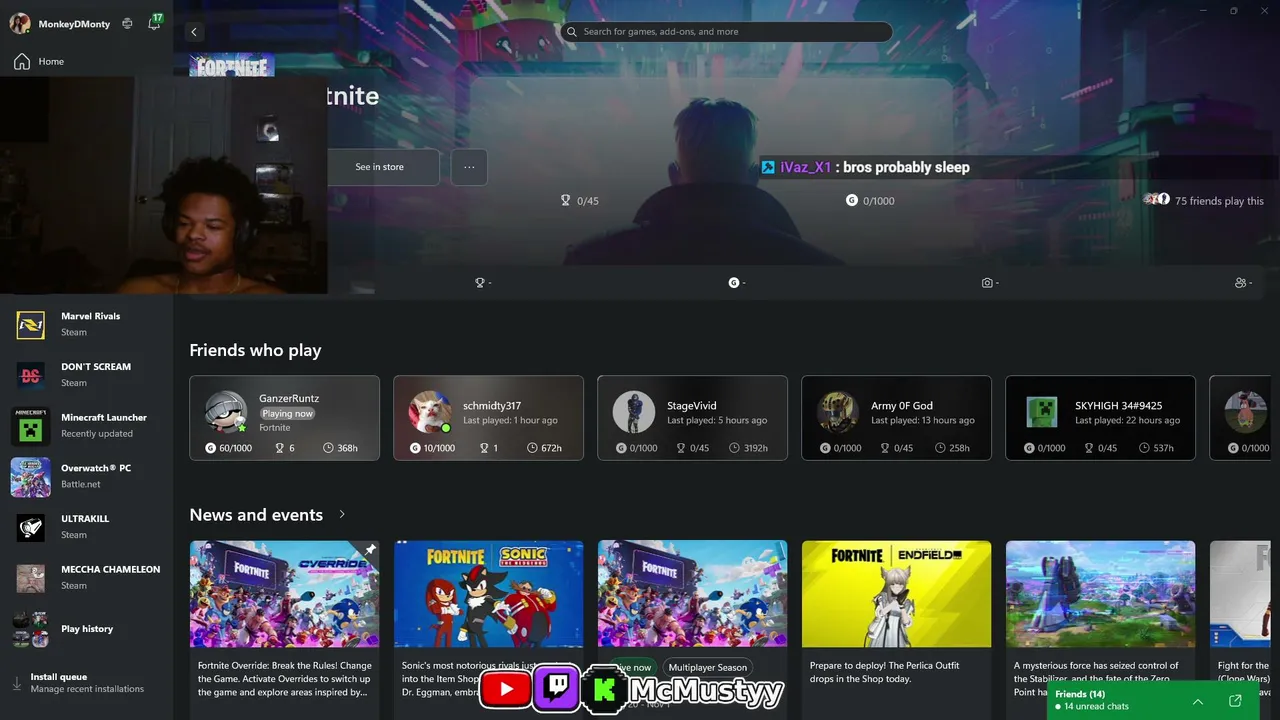This screenshot has height=720, width=1280.
Task: Click the Friends (14) unread chats label
Action: click(x=1092, y=700)
